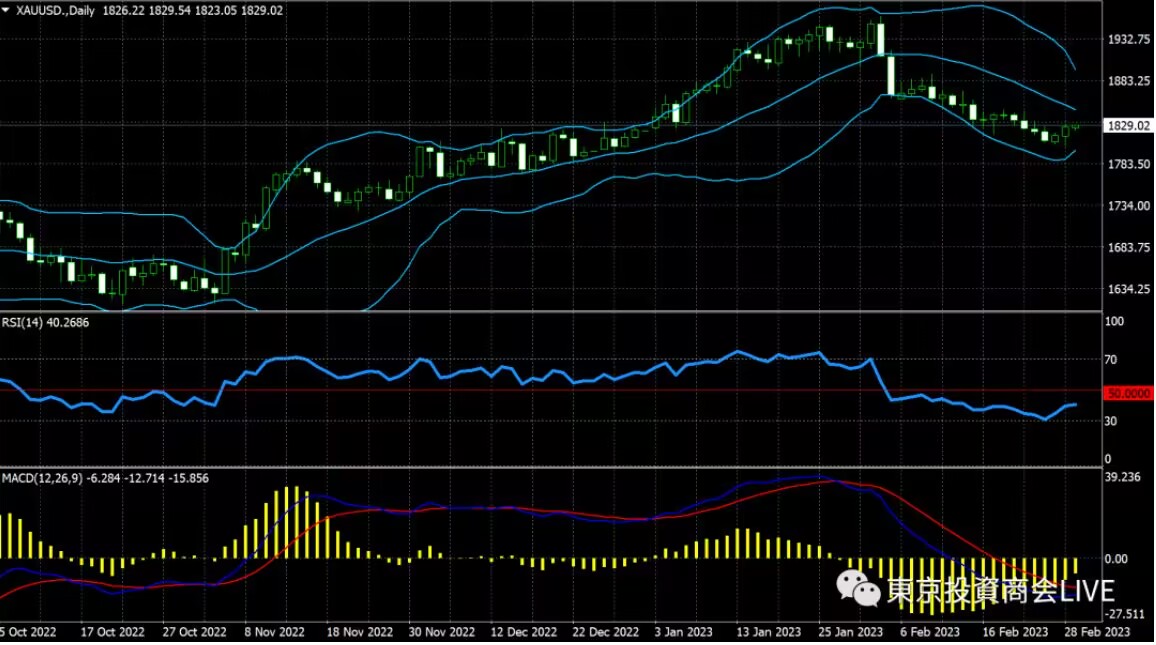The width and height of the screenshot is (1156, 645).
Task: Click the MACD scale value 39.236
Action: pyautogui.click(x=1123, y=478)
